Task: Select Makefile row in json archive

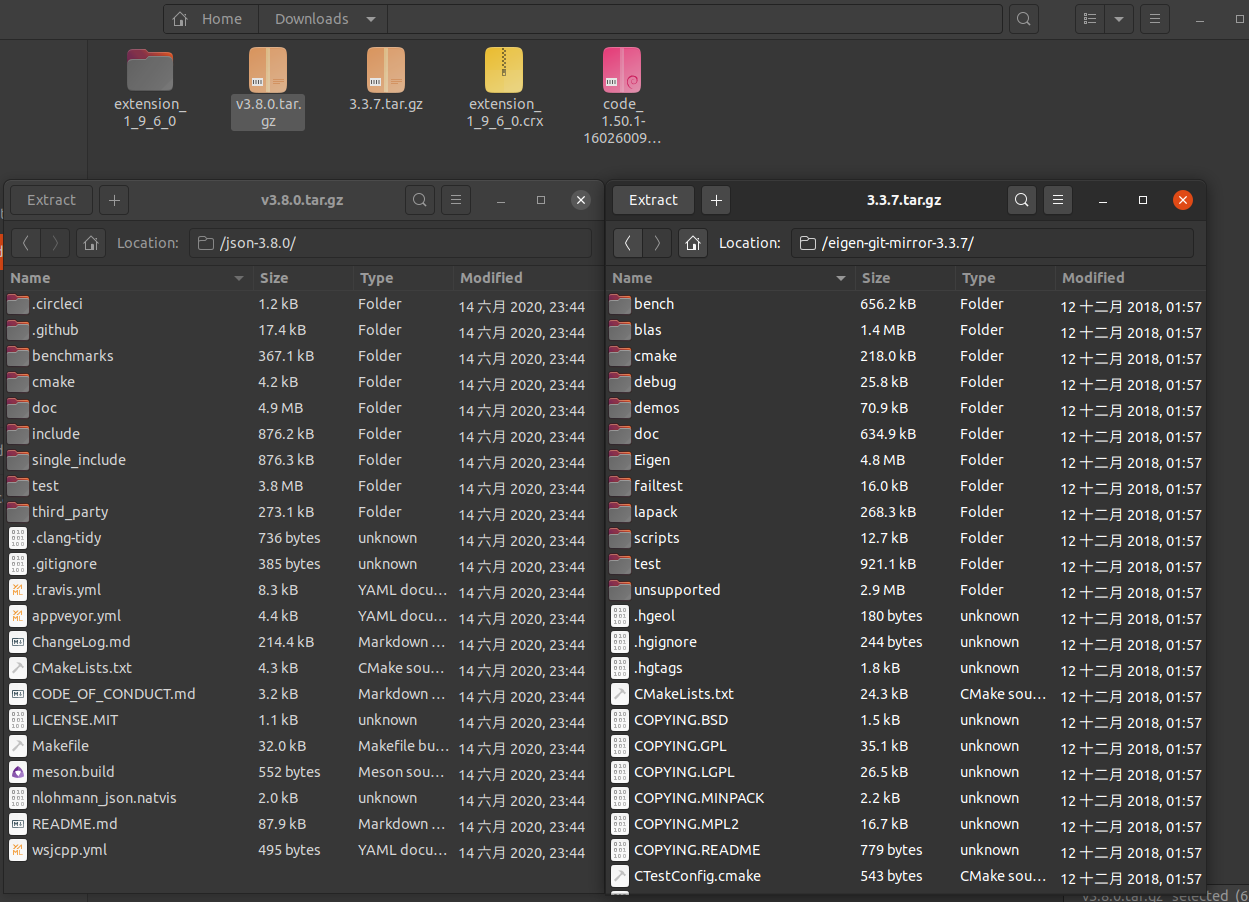Action: click(304, 746)
